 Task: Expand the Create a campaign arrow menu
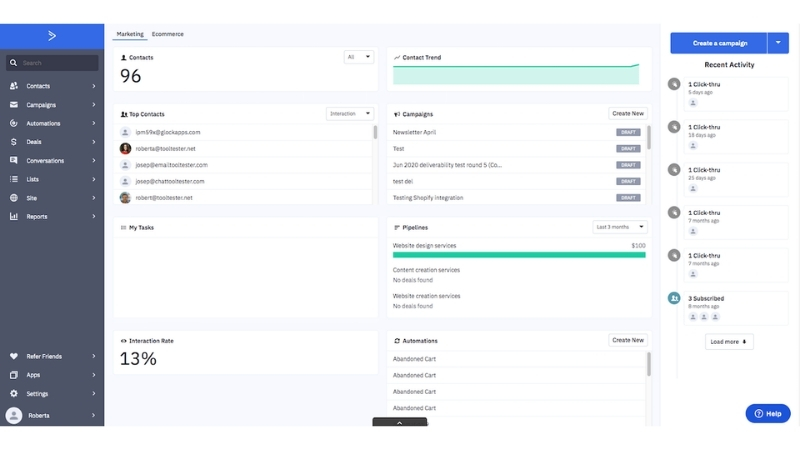779,43
